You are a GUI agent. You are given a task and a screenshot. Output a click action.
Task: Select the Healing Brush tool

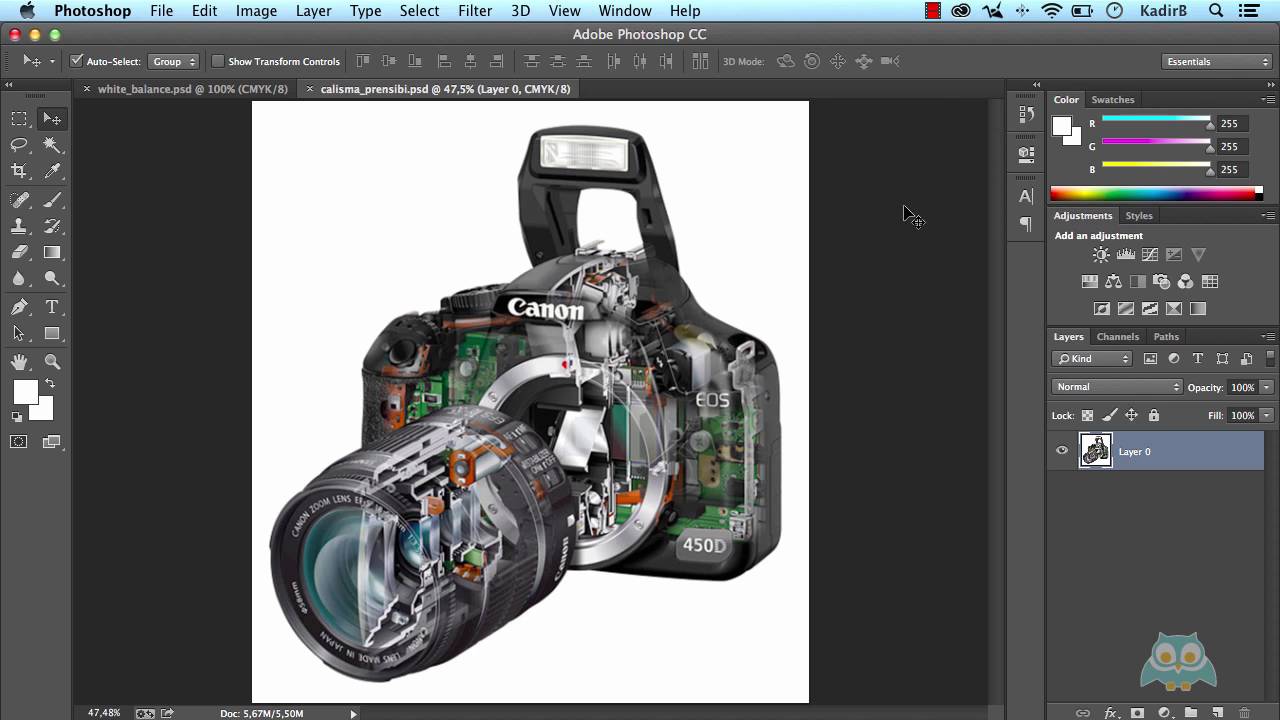(x=19, y=200)
